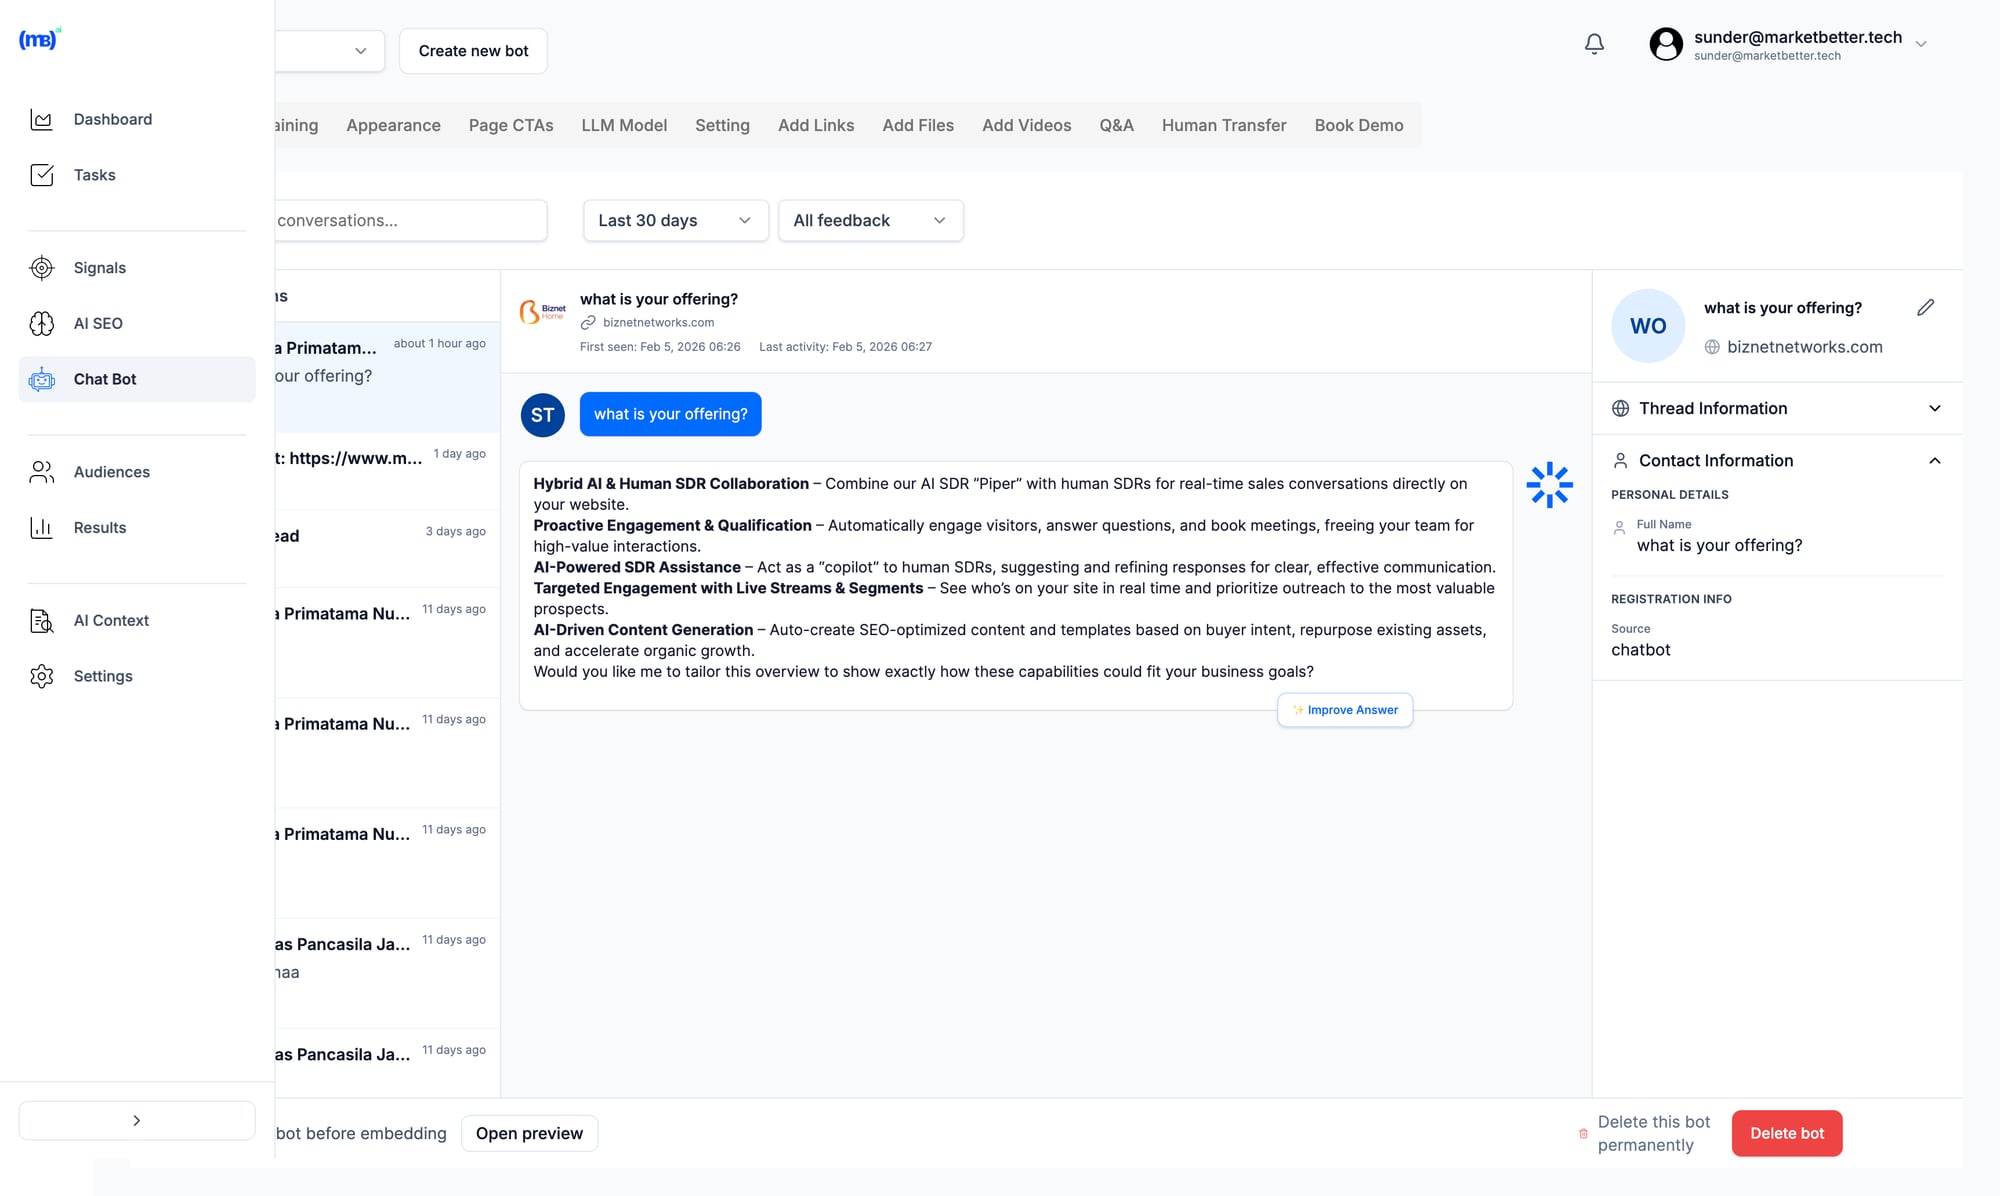Open Settings from the sidebar
2000x1196 pixels.
102,676
